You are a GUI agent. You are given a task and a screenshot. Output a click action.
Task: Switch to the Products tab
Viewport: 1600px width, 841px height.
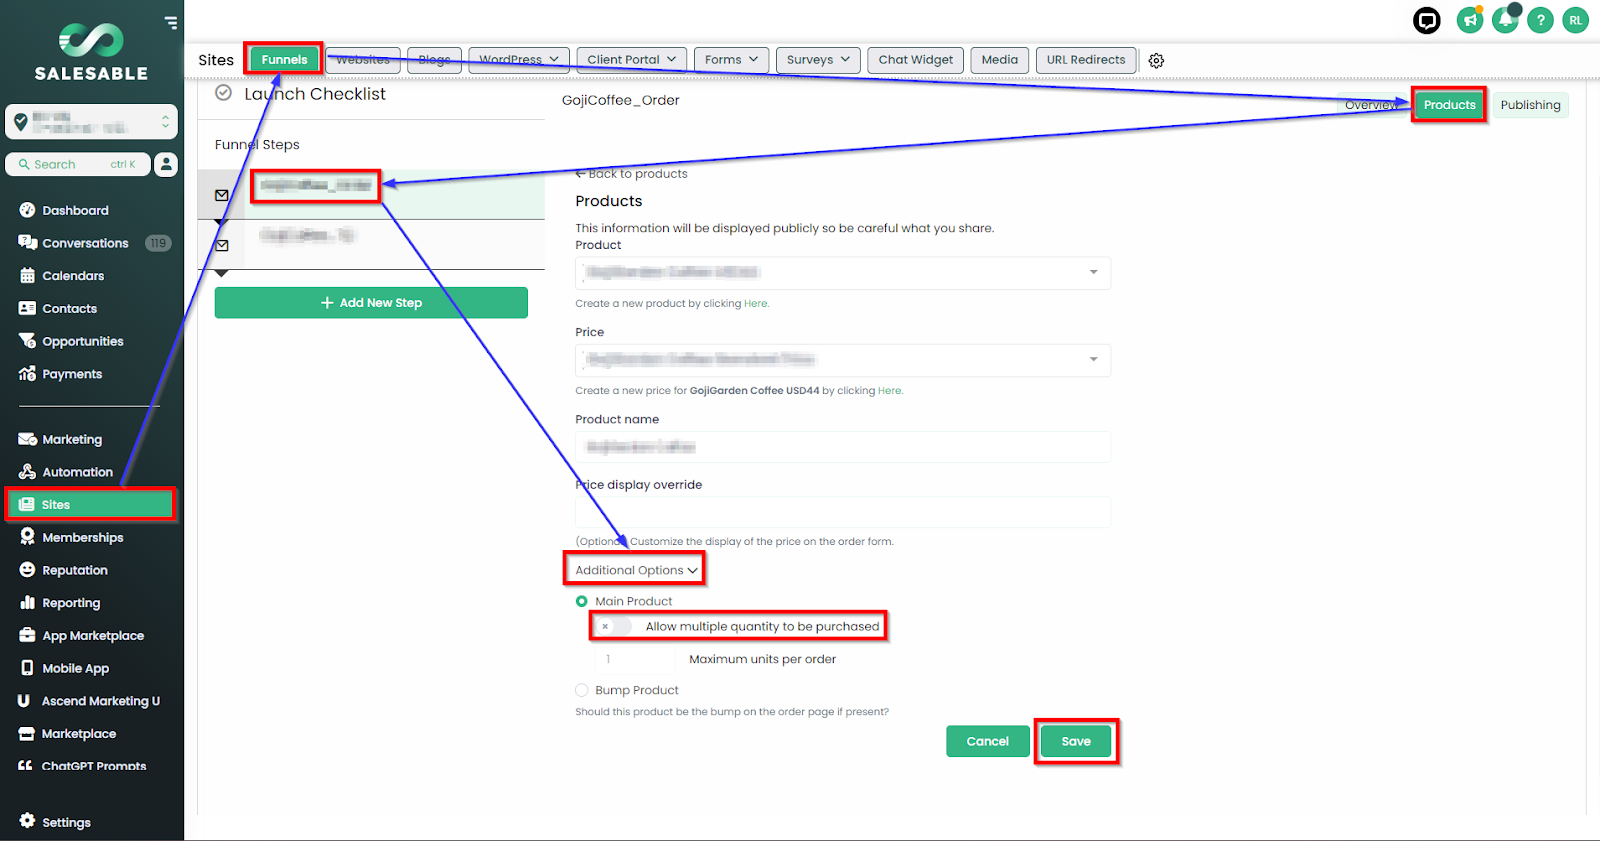click(1449, 105)
